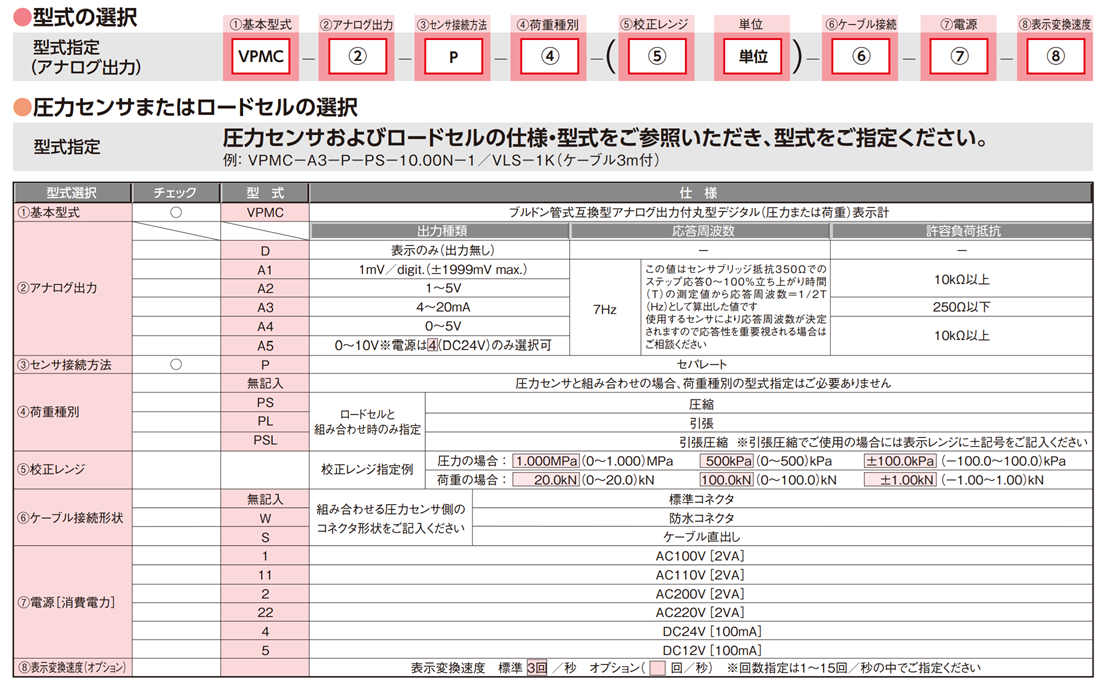Click the AC100V [2VA] power cell
1106x682 pixels.
(x=700, y=556)
